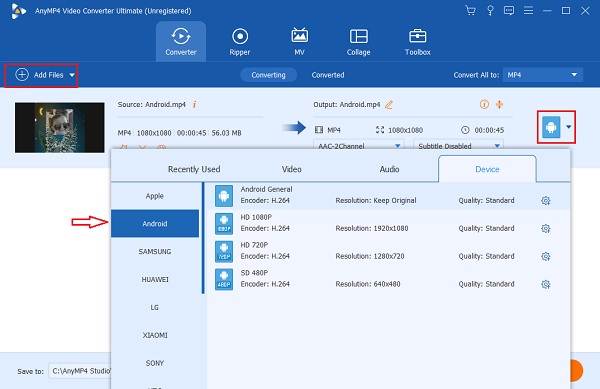Choose HUAWEI in the device list
The height and width of the screenshot is (389, 600).
(x=155, y=280)
